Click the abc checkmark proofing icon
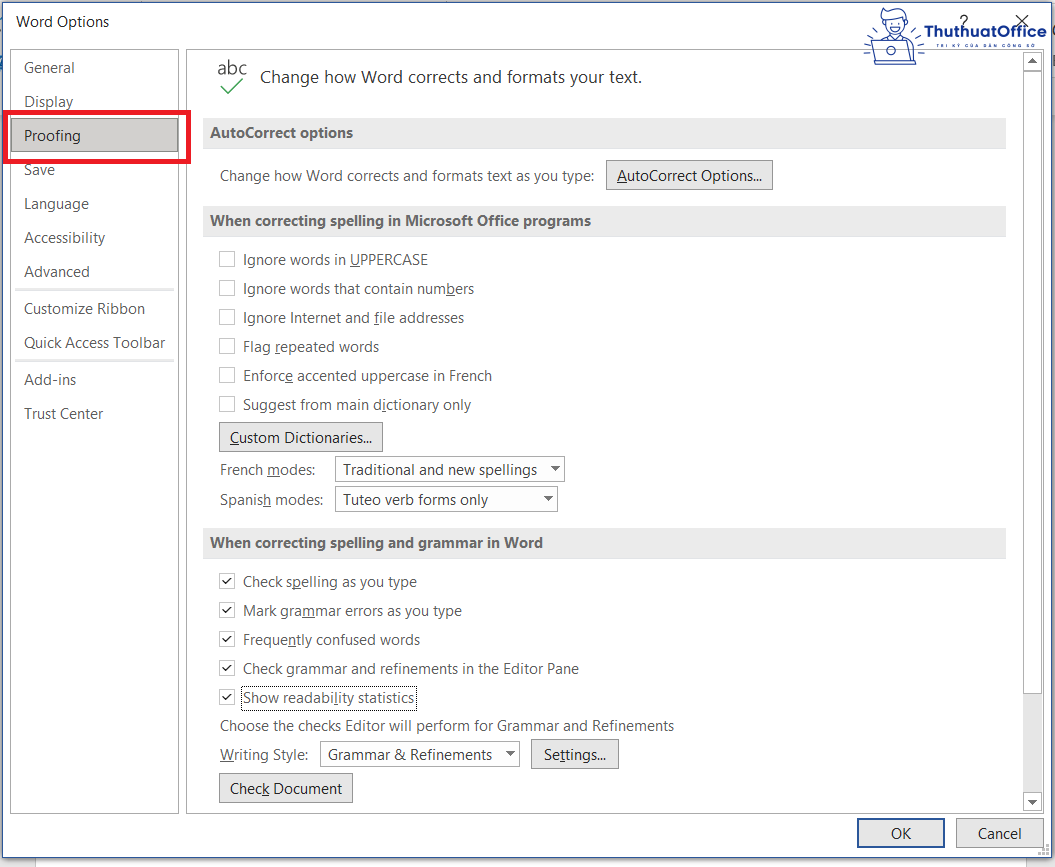Screen dimensions: 1055x867 [x=231, y=77]
